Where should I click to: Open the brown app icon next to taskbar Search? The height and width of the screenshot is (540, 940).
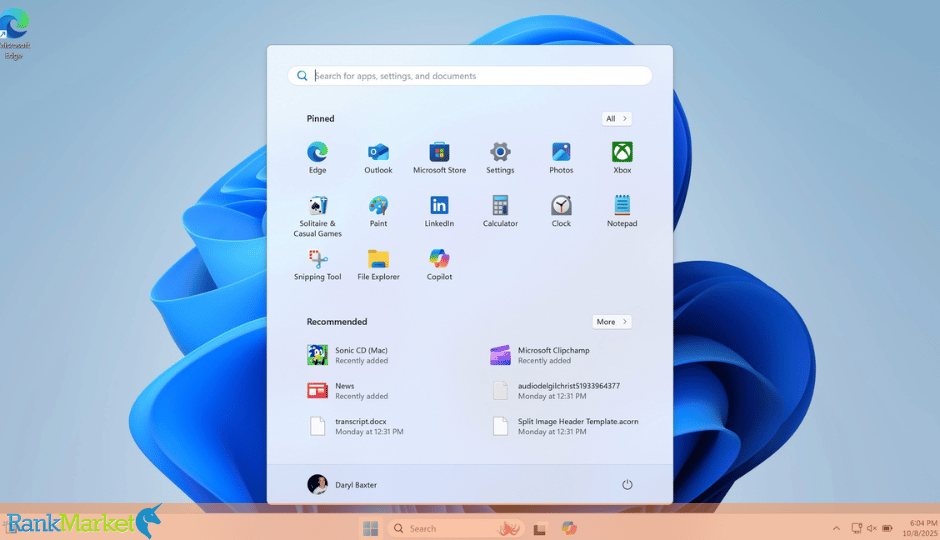(x=540, y=529)
